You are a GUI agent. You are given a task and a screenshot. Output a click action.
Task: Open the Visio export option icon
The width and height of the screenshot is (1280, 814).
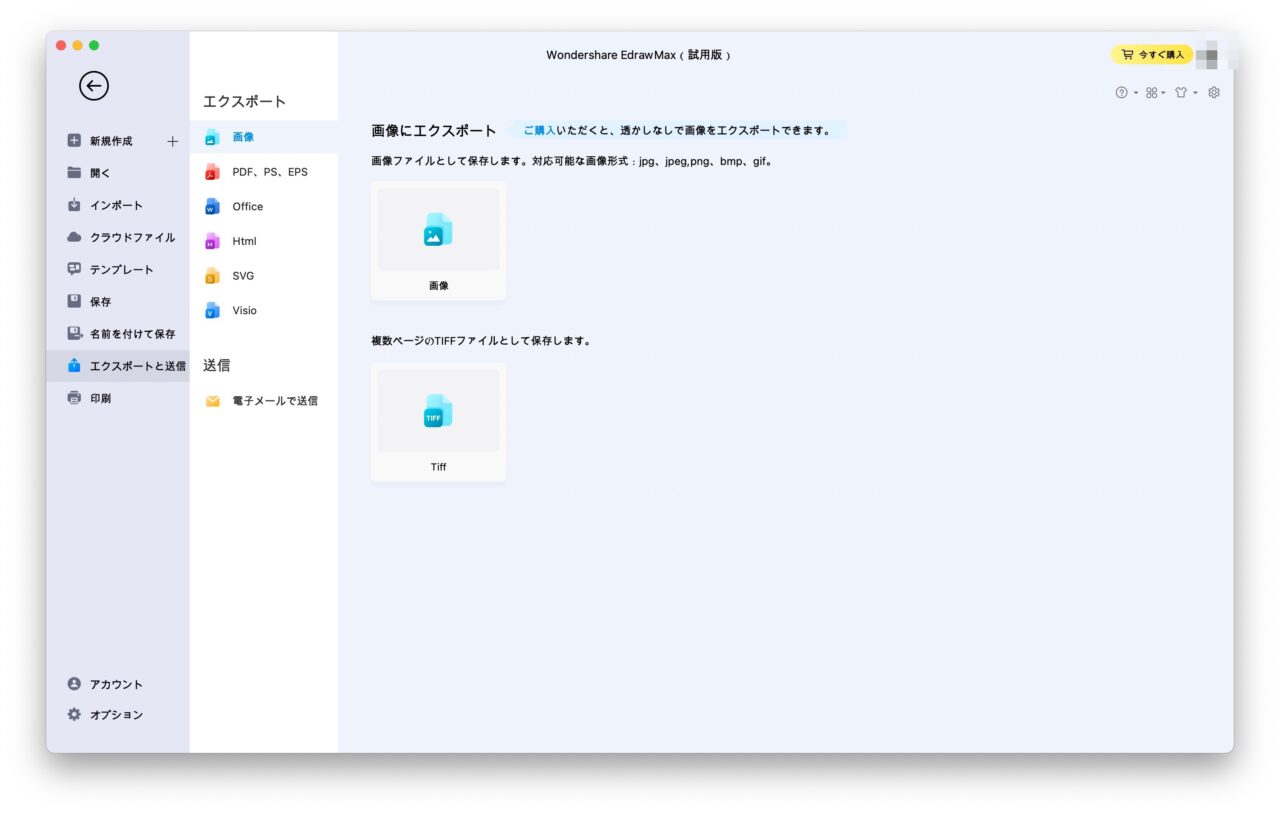click(x=211, y=310)
